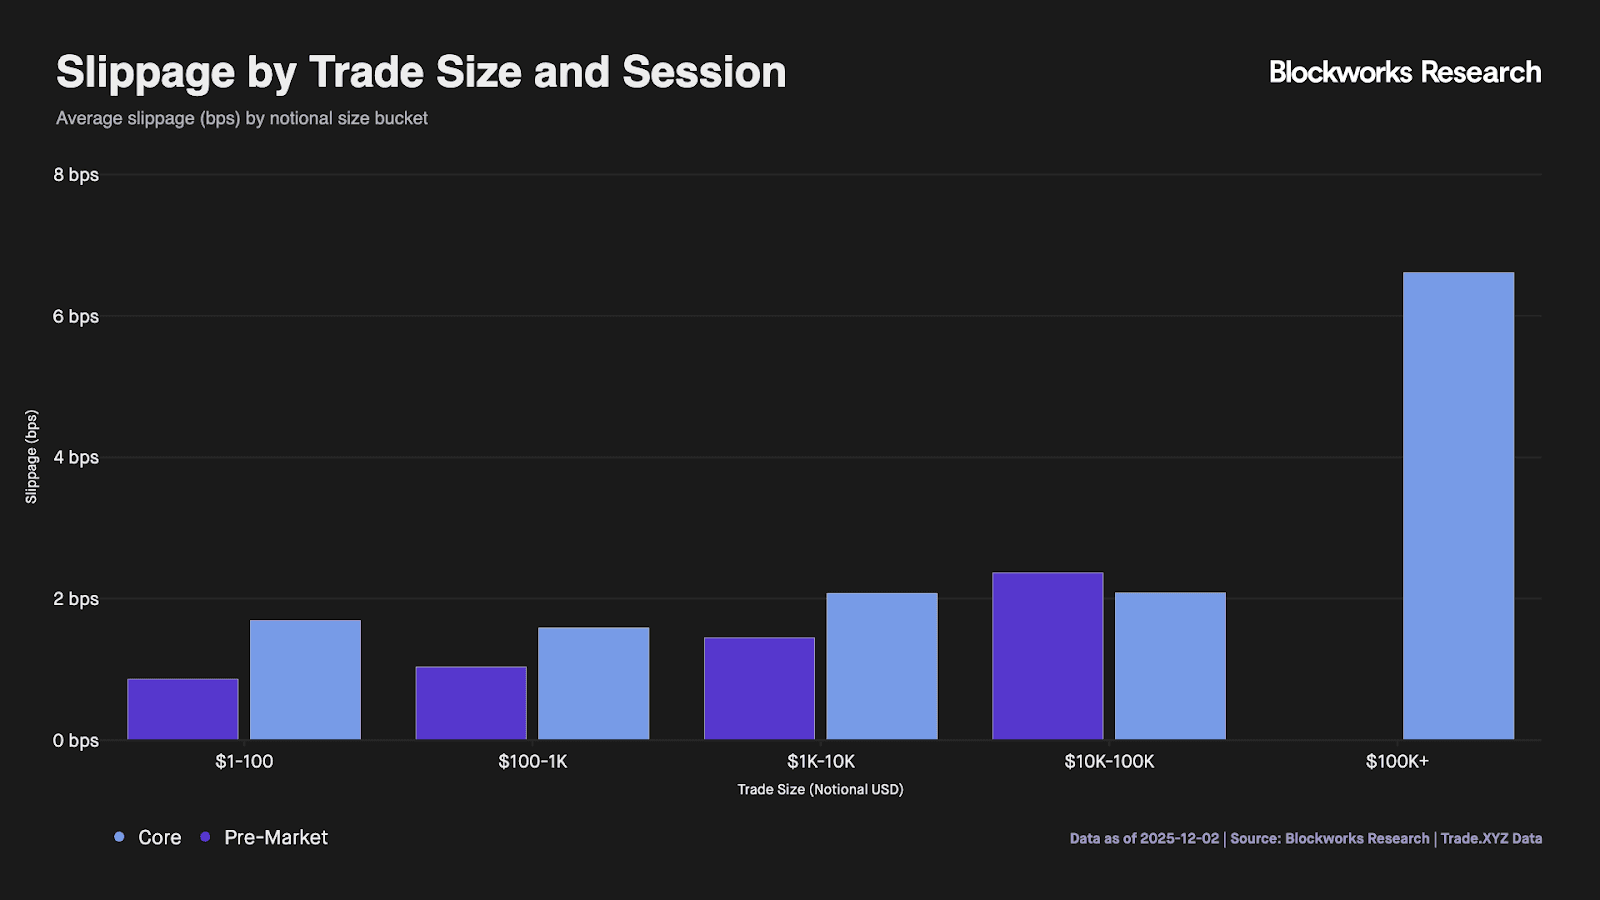This screenshot has width=1600, height=900.
Task: Select the Pre-Market bar for $100-1K
Action: [x=471, y=703]
